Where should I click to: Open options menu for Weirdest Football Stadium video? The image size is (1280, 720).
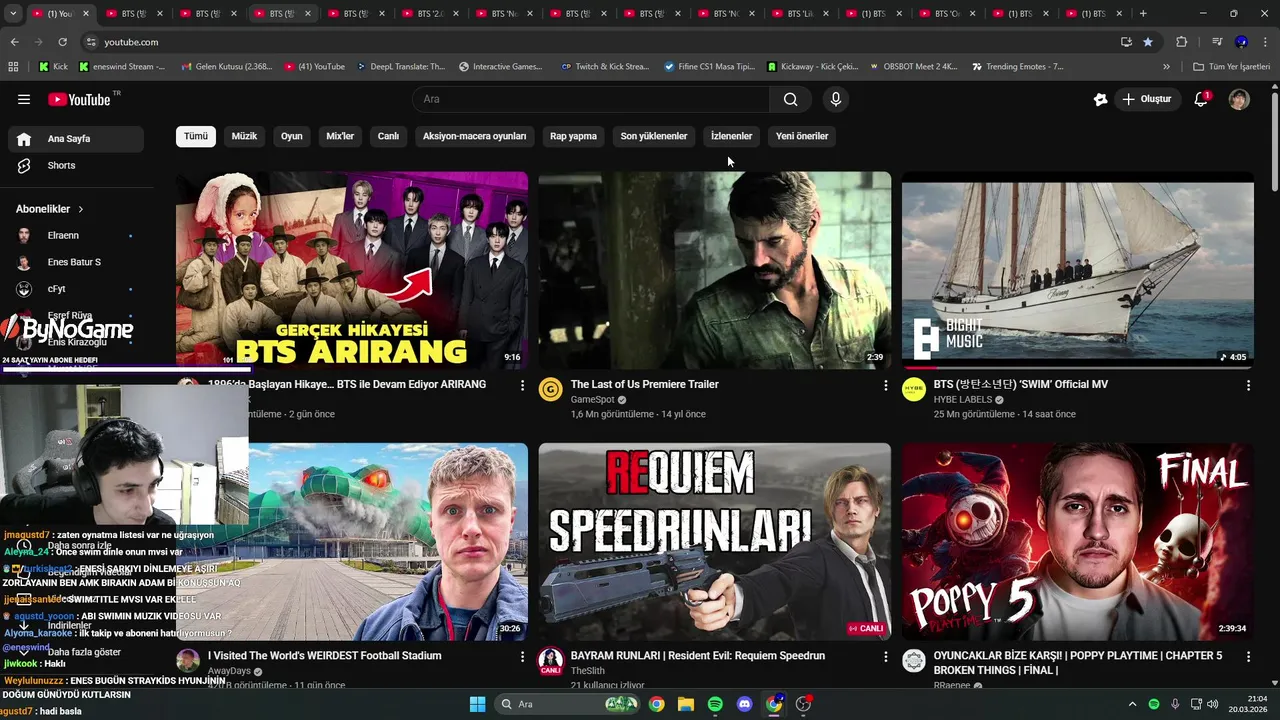522,657
